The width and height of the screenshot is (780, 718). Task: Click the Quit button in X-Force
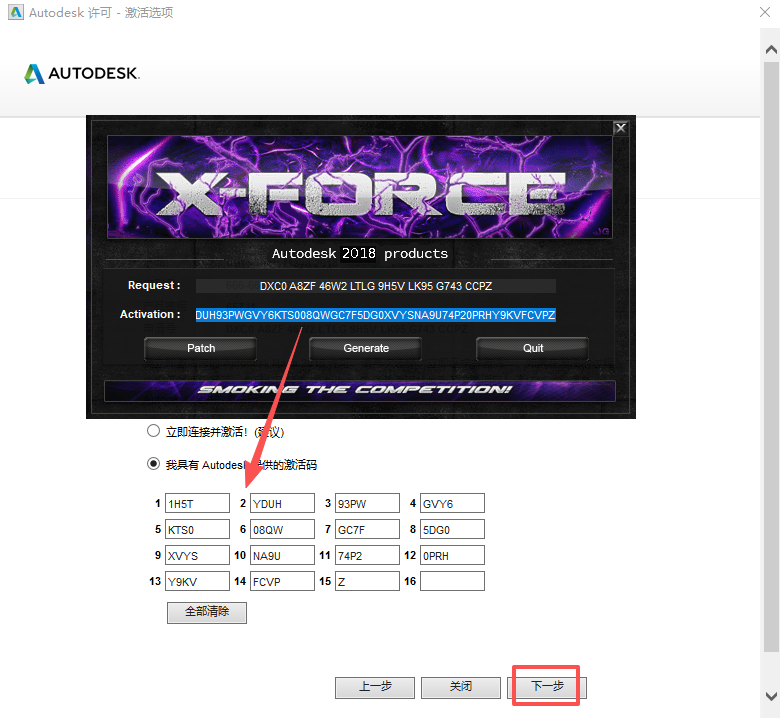(x=532, y=348)
